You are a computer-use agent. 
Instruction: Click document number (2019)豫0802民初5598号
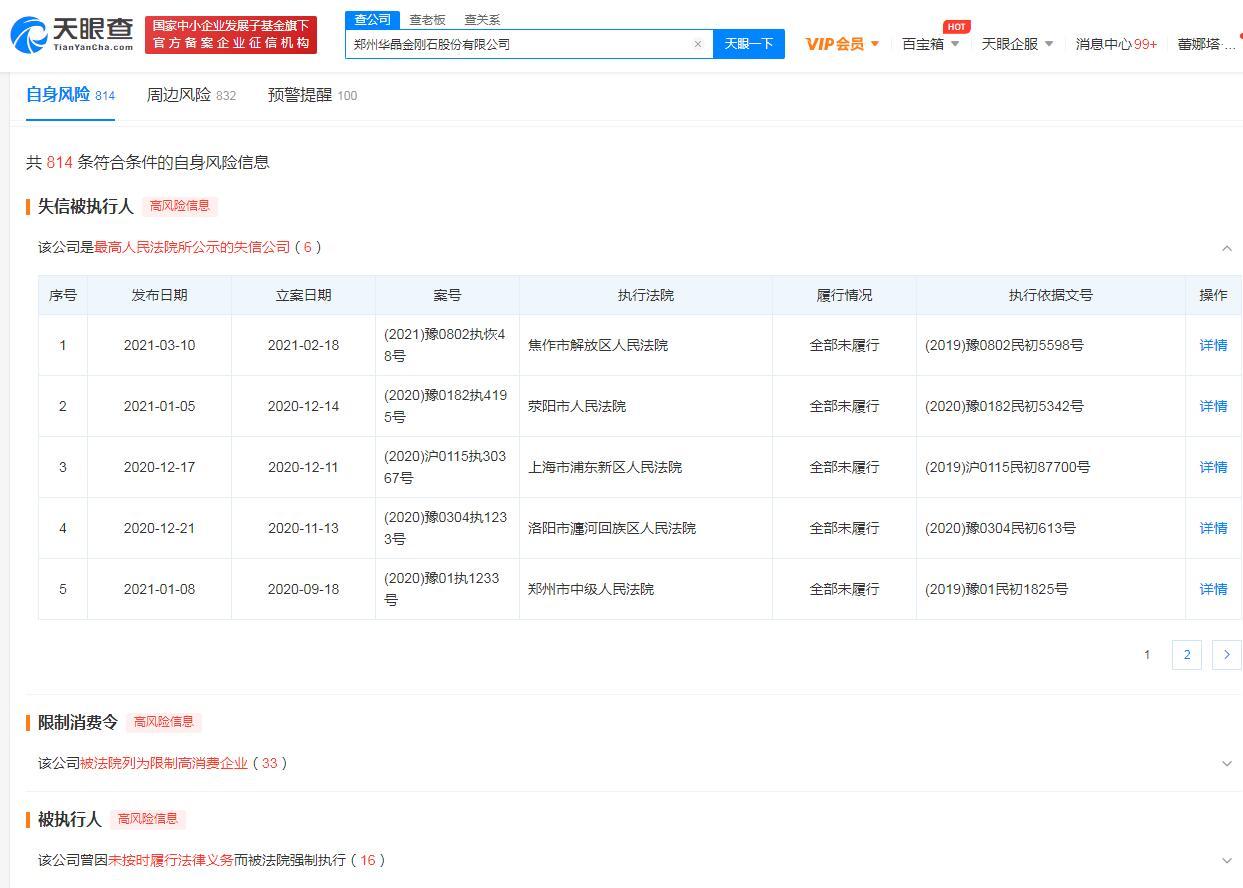[x=1004, y=345]
